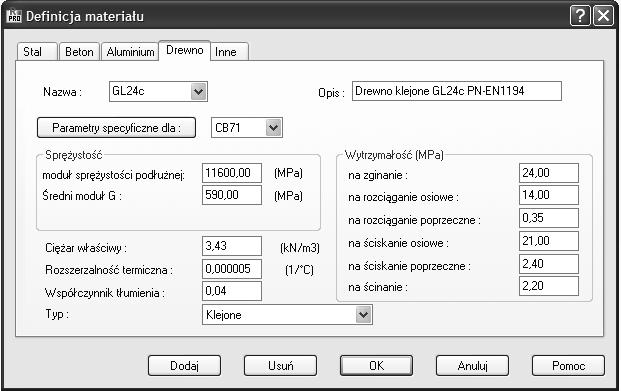Switch to the Beton tab
This screenshot has height=391, width=621.
(x=79, y=51)
